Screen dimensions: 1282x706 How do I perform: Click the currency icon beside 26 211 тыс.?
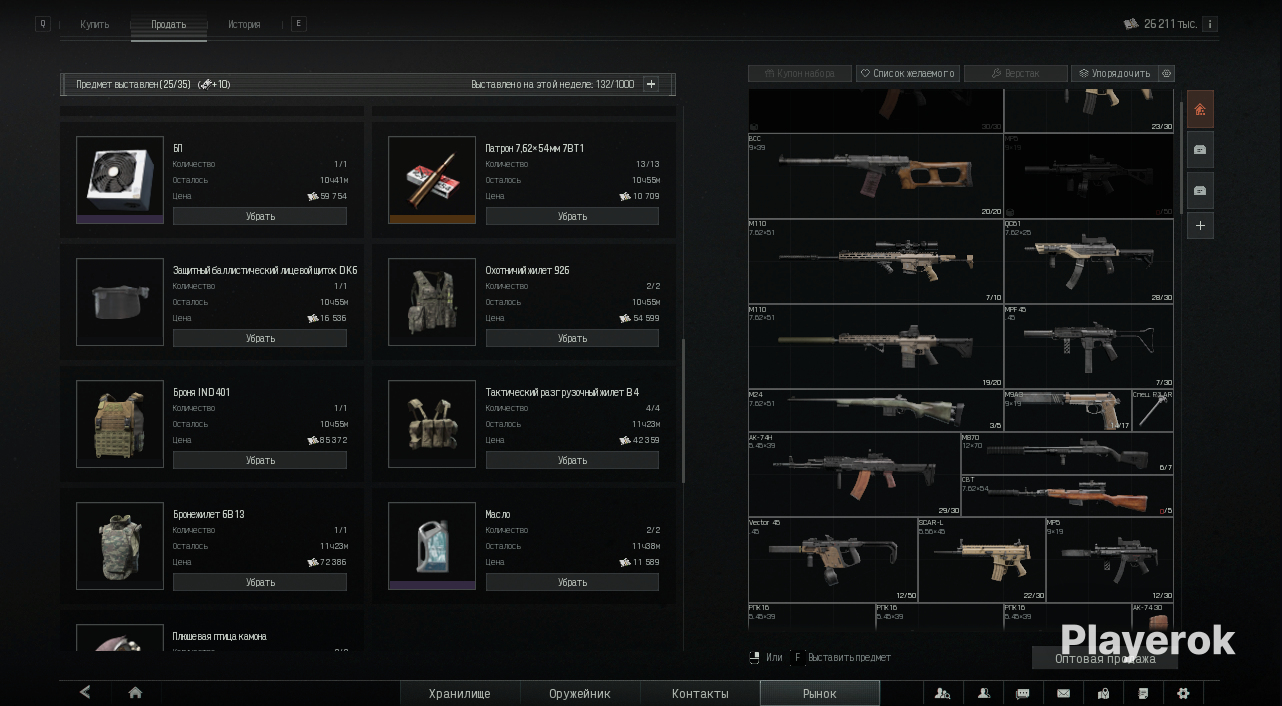1131,24
